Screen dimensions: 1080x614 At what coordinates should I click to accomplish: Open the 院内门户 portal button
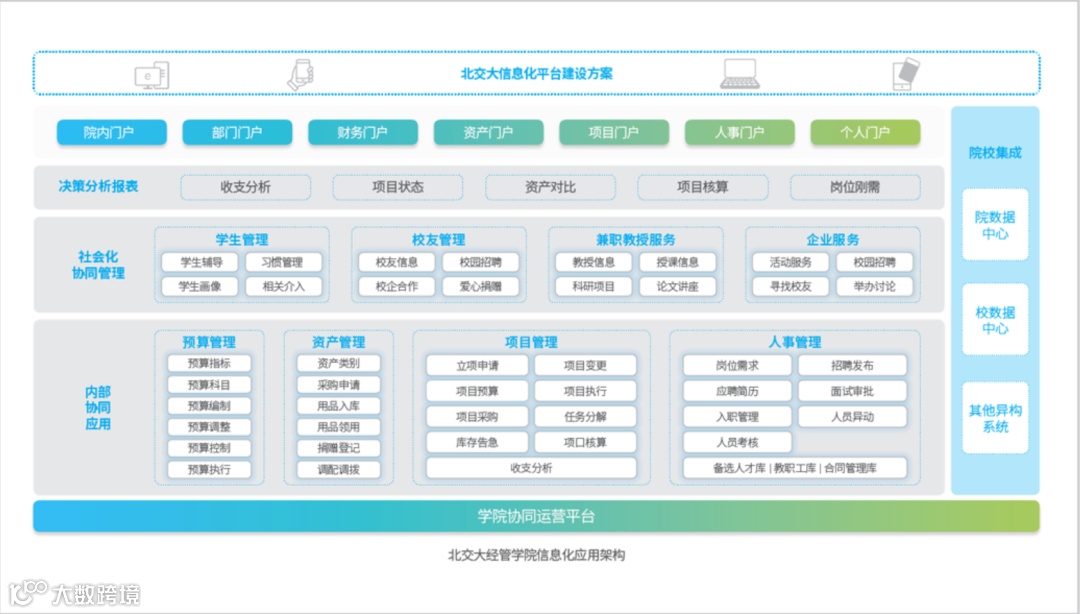click(x=112, y=132)
